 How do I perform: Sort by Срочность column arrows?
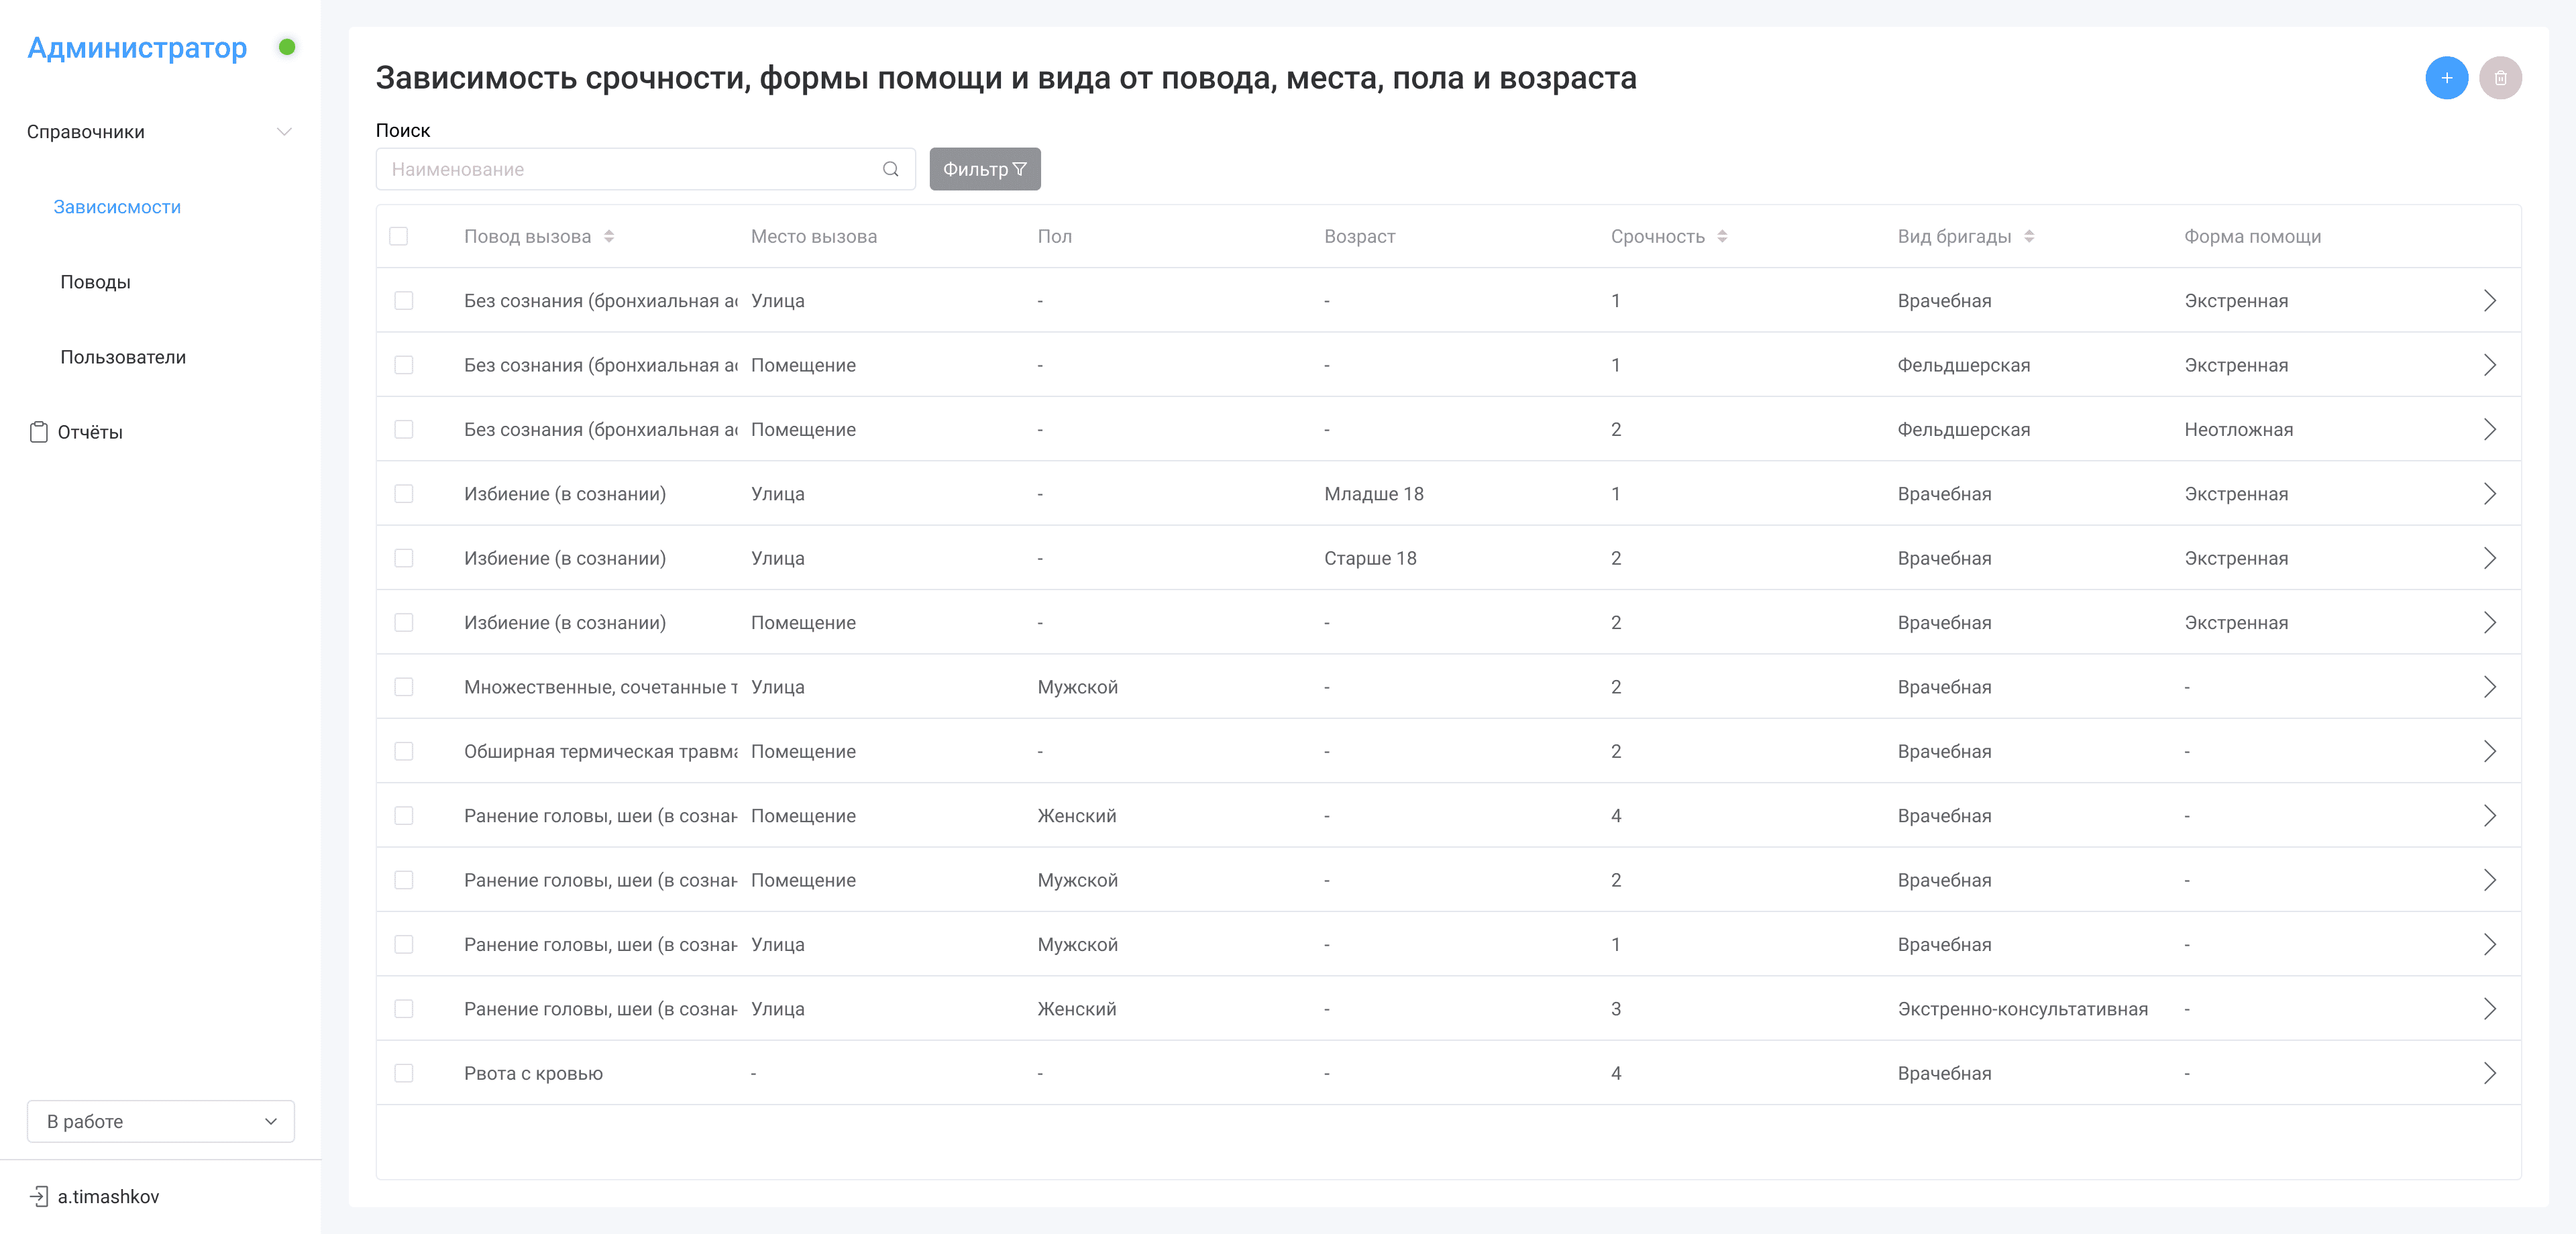pos(1722,237)
